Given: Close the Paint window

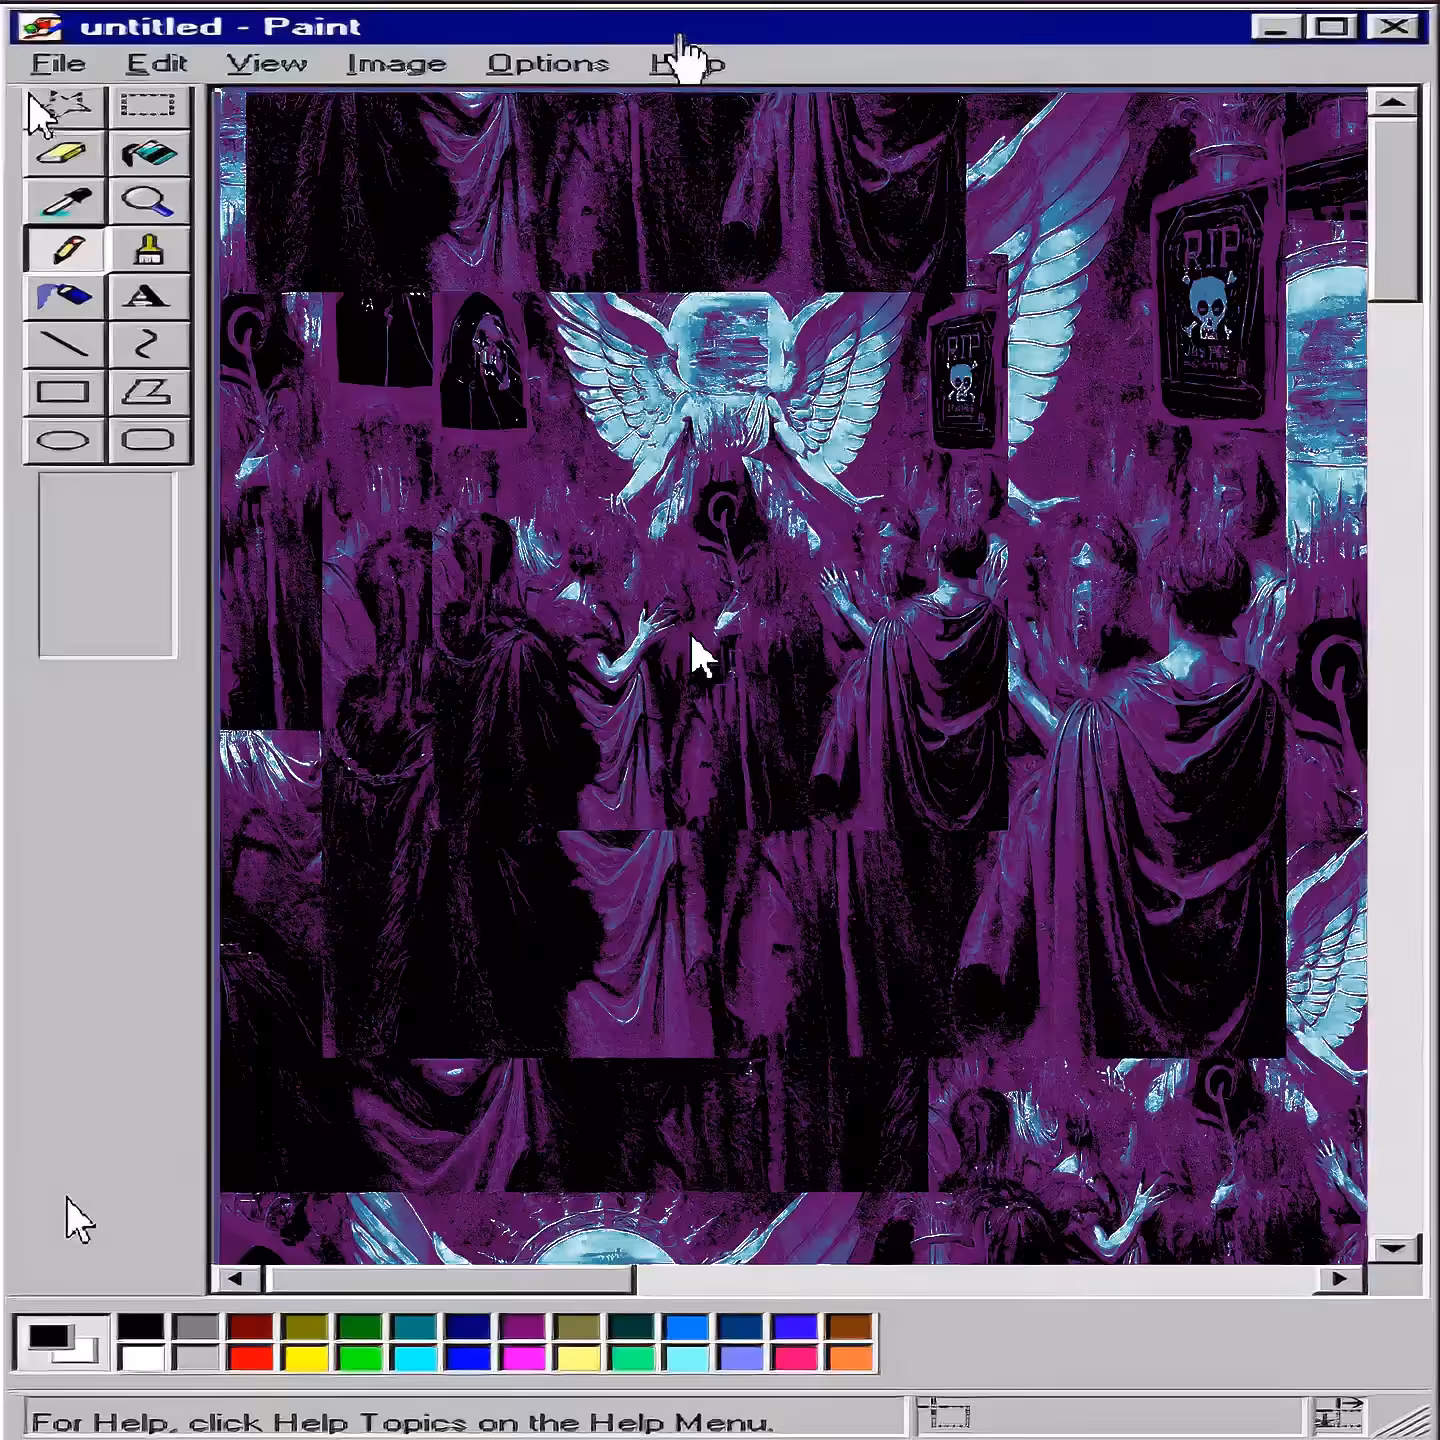Looking at the screenshot, I should (1394, 27).
